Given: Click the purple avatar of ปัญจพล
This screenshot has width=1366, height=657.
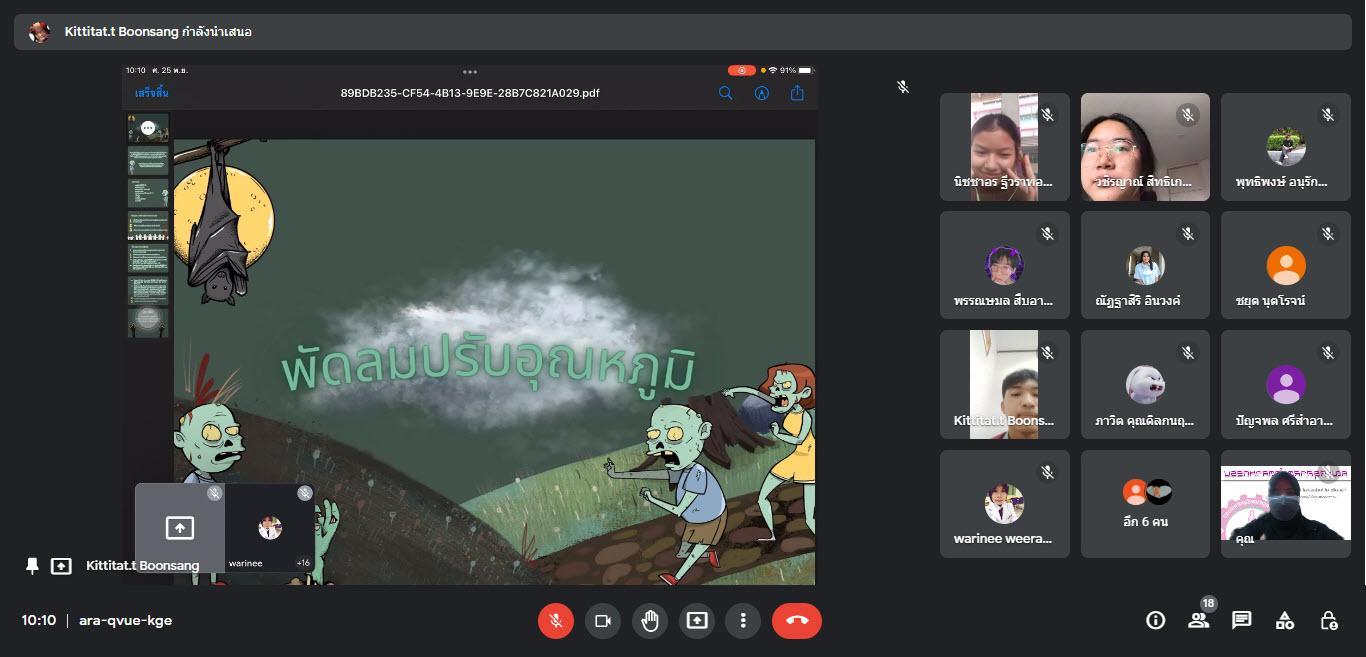Looking at the screenshot, I should point(1286,385).
